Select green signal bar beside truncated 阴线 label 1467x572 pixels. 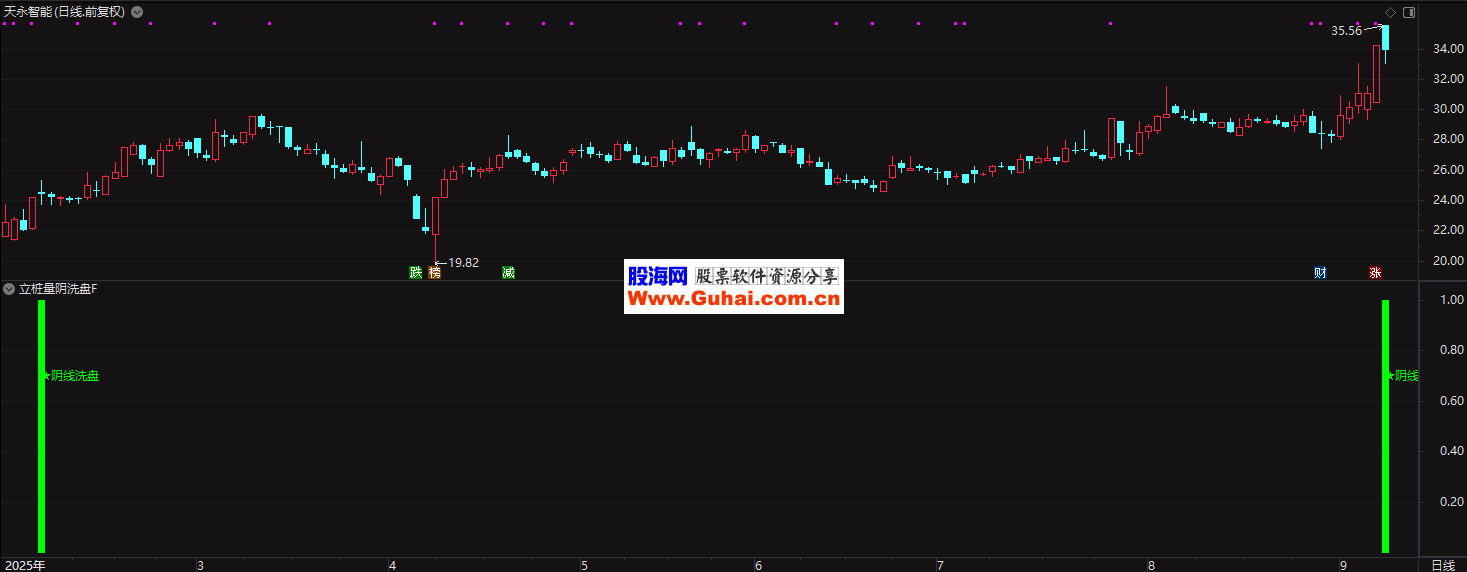click(1385, 426)
